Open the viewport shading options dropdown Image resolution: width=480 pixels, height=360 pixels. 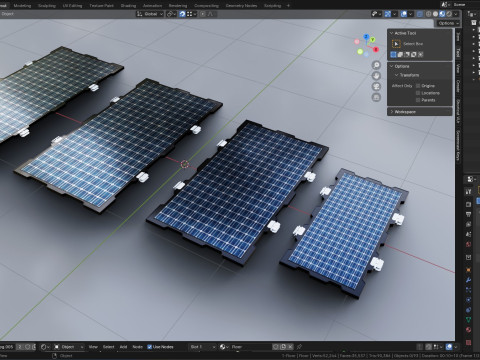[x=456, y=14]
